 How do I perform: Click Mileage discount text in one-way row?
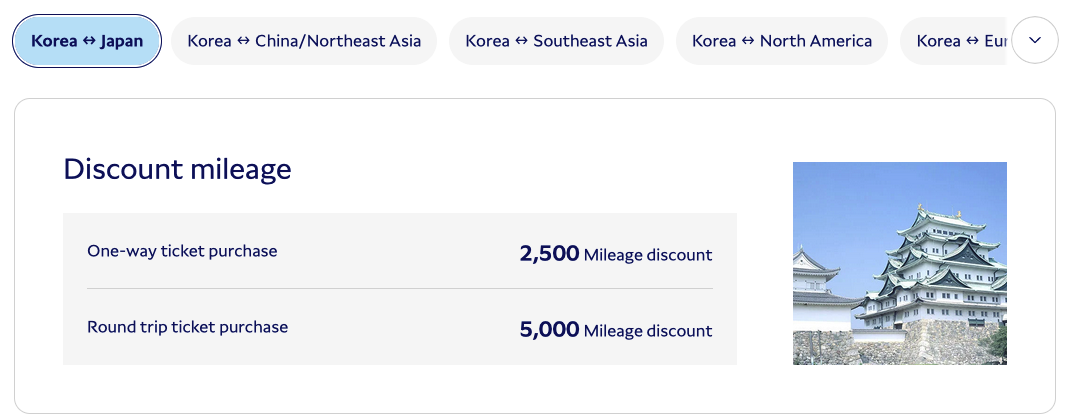click(648, 255)
